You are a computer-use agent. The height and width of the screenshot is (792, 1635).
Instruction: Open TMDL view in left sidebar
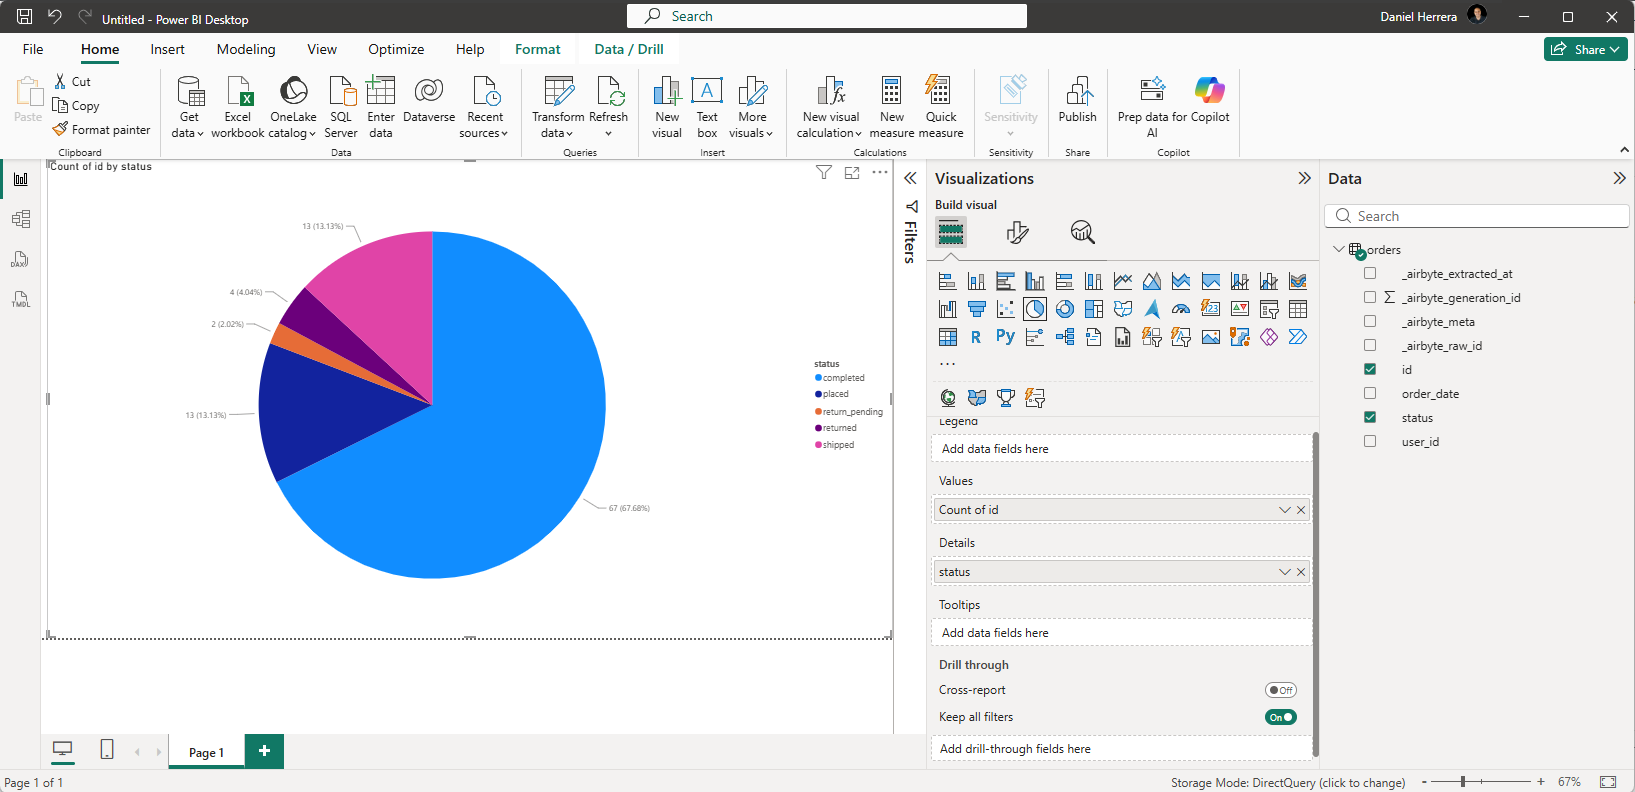pyautogui.click(x=21, y=299)
